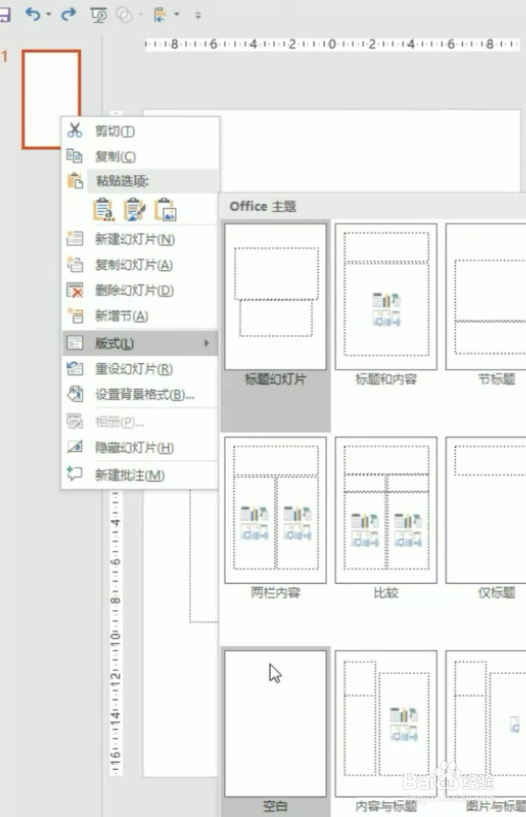This screenshot has width=526, height=817.
Task: Click the new slide icon
Action: click(x=75, y=239)
